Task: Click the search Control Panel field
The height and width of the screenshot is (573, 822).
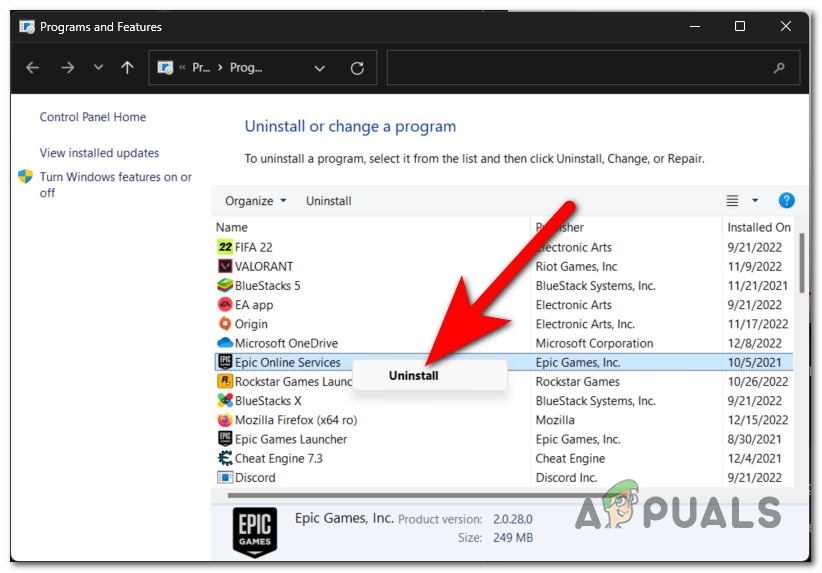Action: 593,68
